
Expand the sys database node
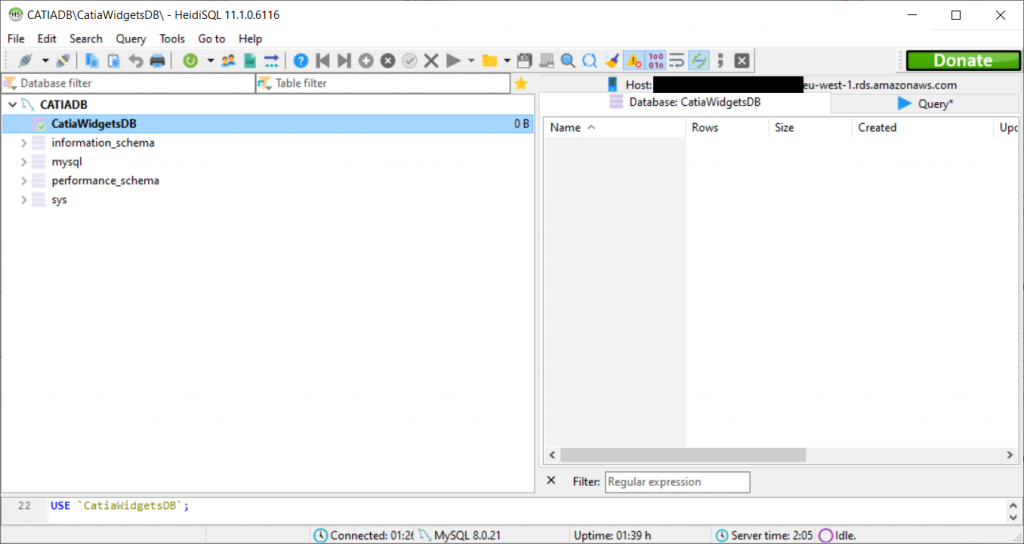click(x=24, y=200)
